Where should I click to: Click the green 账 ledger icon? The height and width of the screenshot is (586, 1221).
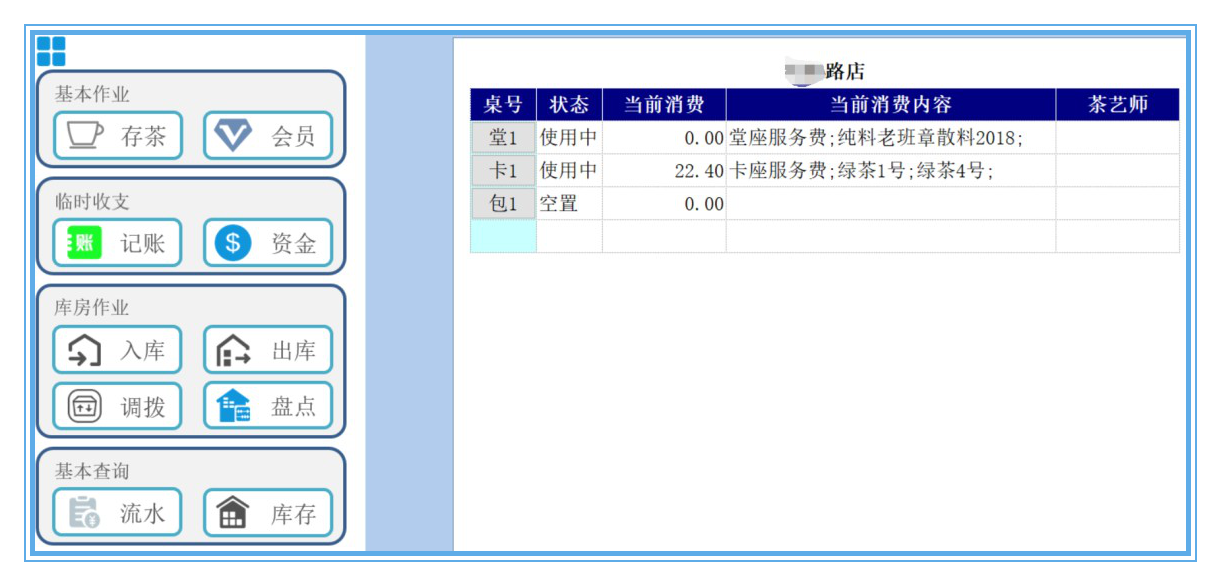[85, 243]
